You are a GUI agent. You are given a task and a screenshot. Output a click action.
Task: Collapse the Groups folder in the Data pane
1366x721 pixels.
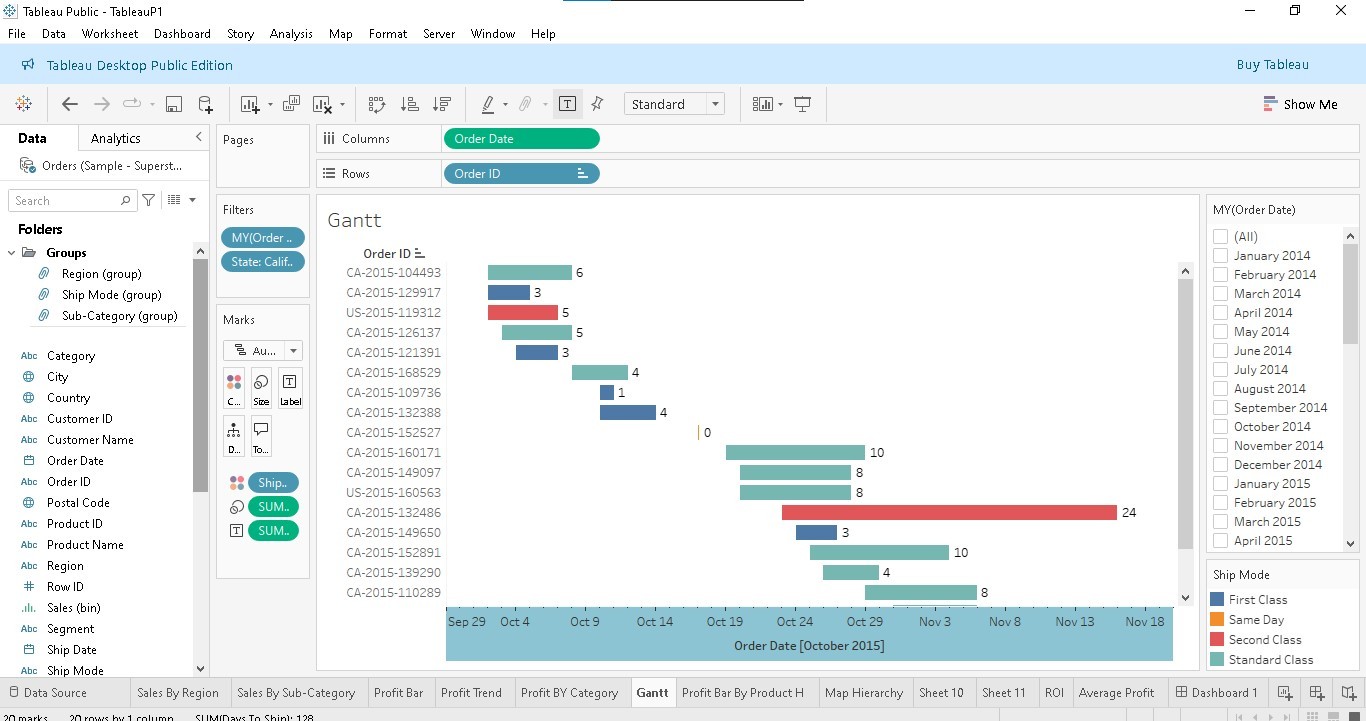[x=12, y=252]
